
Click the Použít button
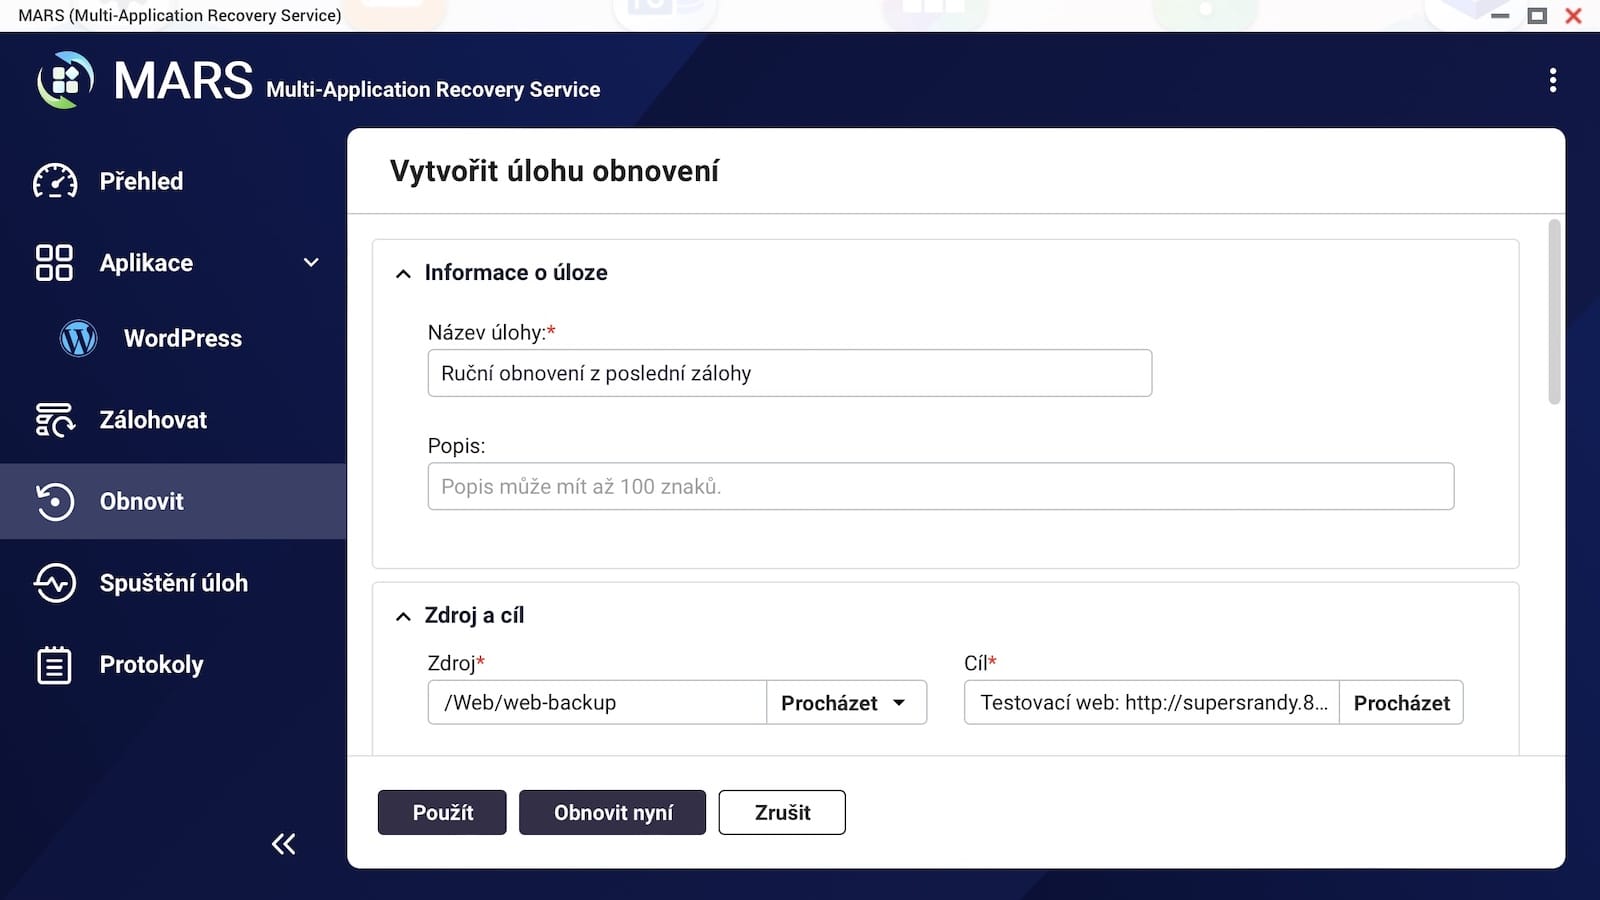(442, 812)
